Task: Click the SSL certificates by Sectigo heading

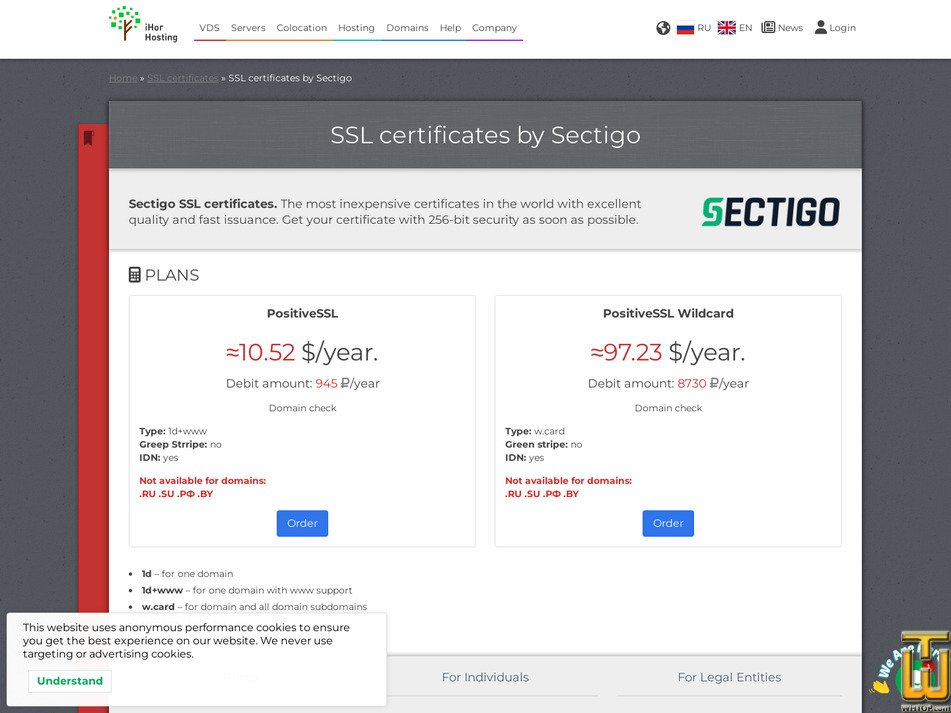Action: (485, 135)
